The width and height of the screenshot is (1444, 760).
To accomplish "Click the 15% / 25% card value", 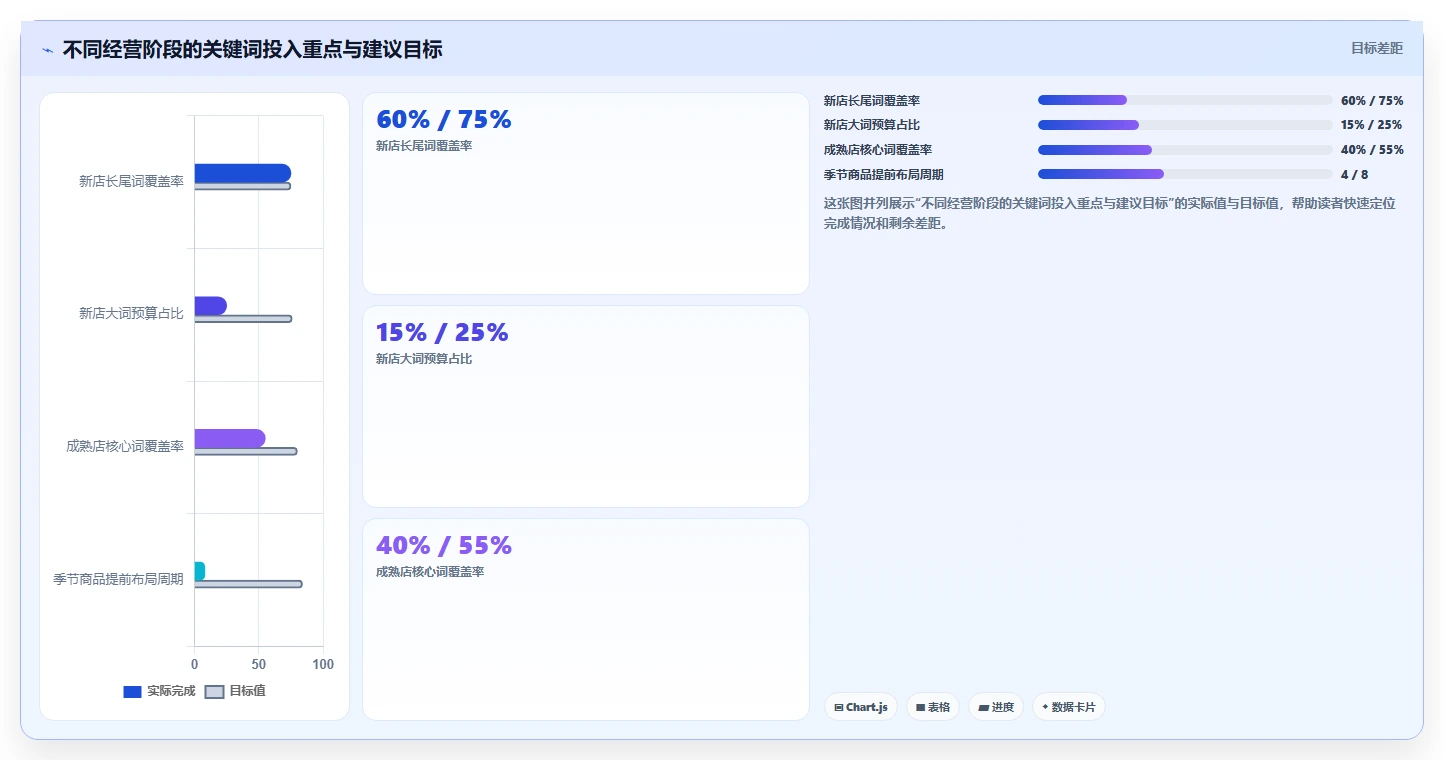I will 442,333.
